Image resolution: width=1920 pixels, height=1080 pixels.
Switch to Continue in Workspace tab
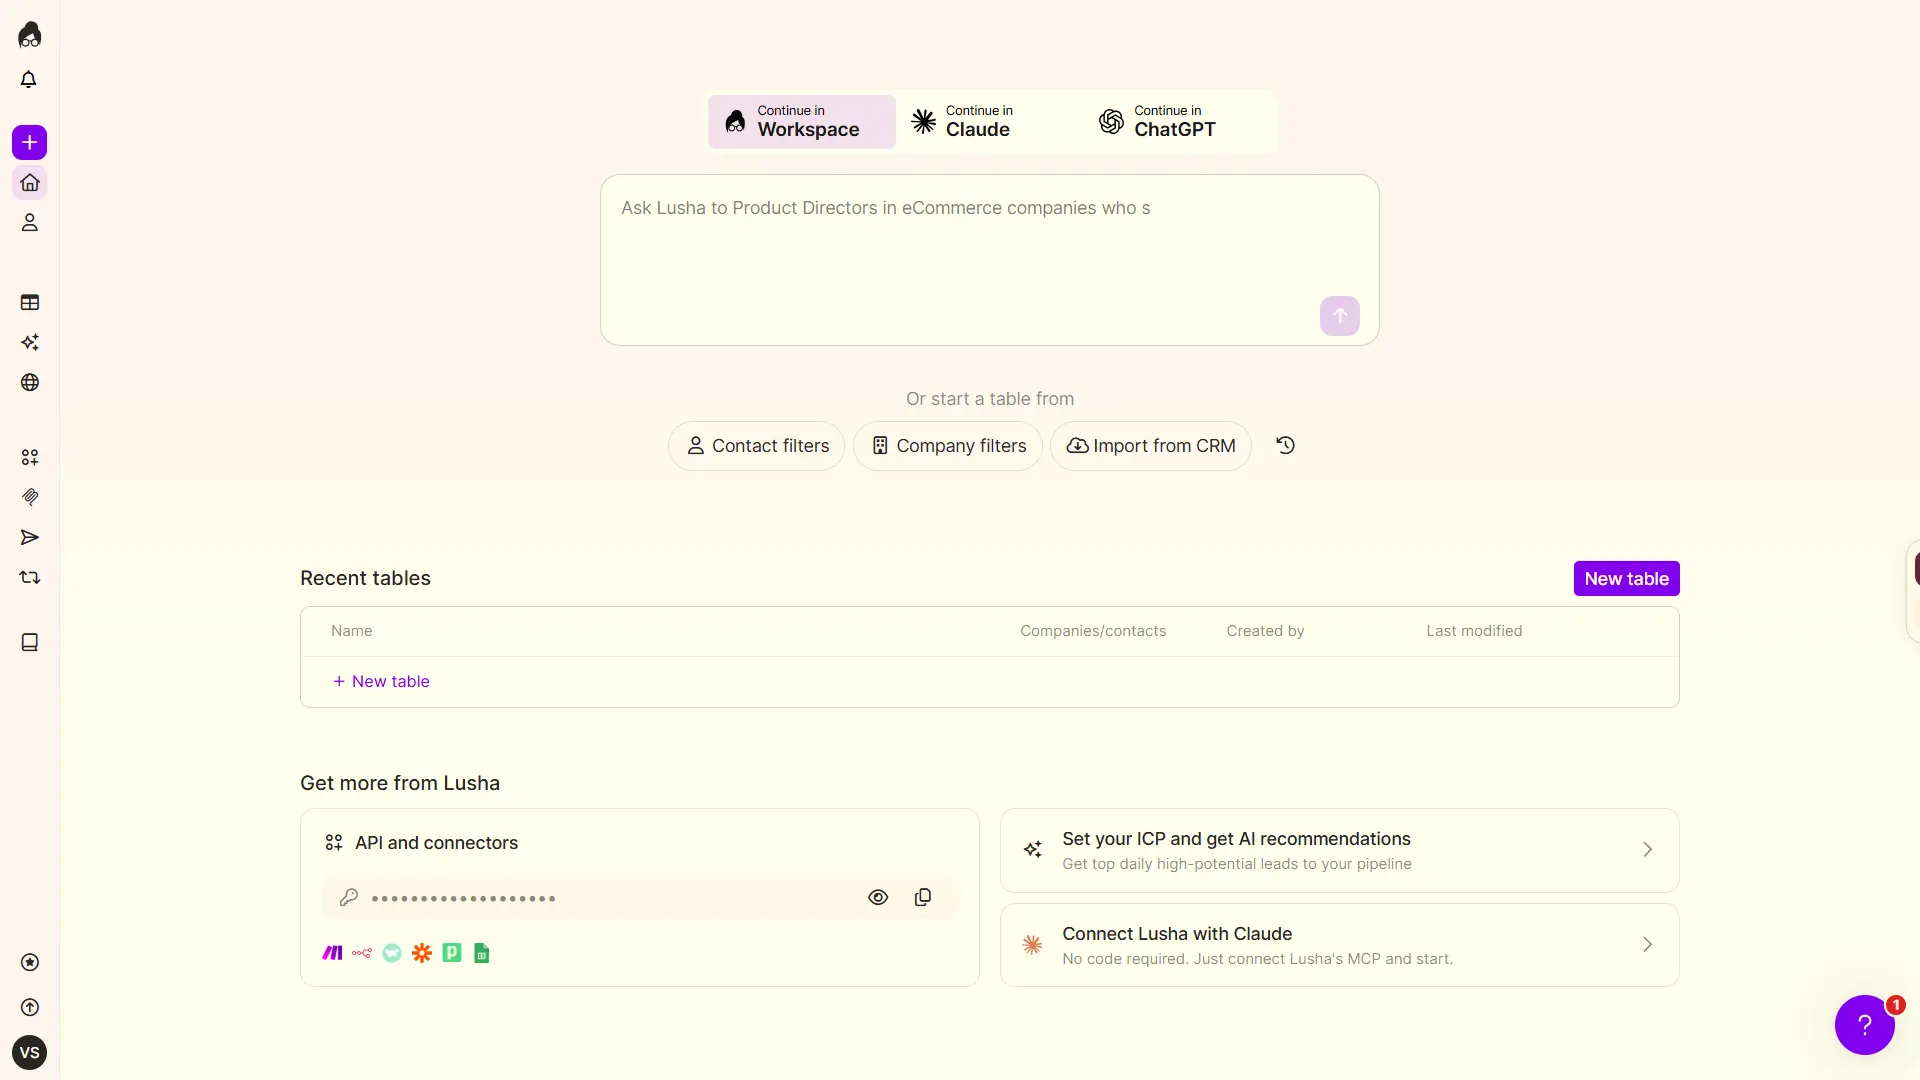(x=802, y=122)
